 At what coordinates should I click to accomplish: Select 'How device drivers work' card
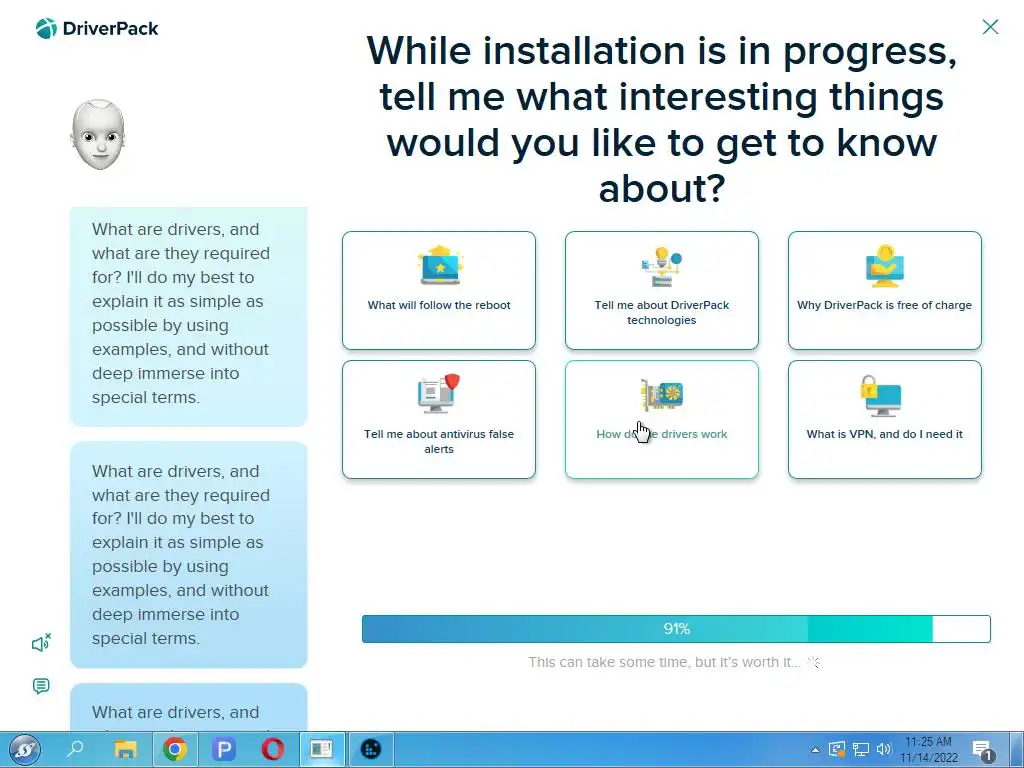(x=662, y=419)
